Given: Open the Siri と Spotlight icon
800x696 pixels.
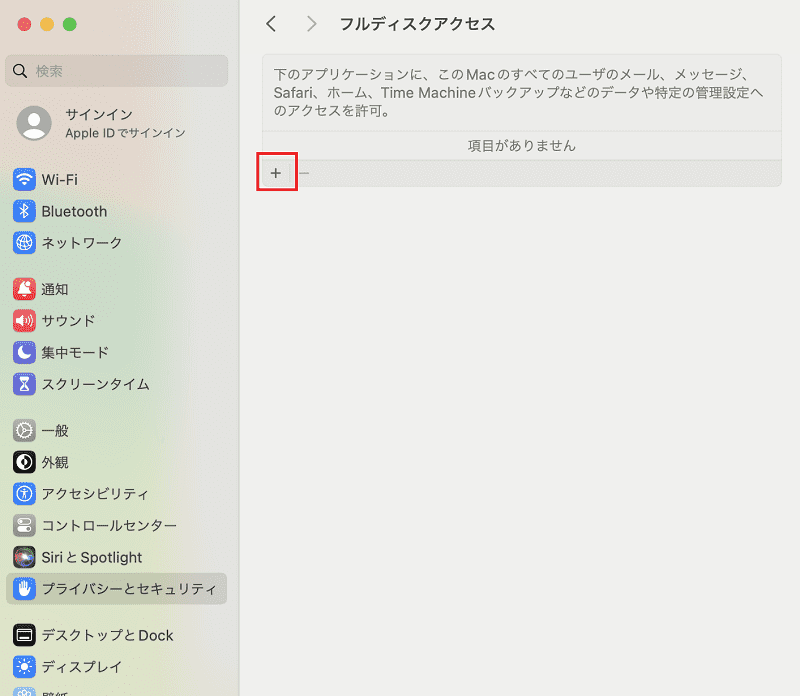Looking at the screenshot, I should pos(24,557).
